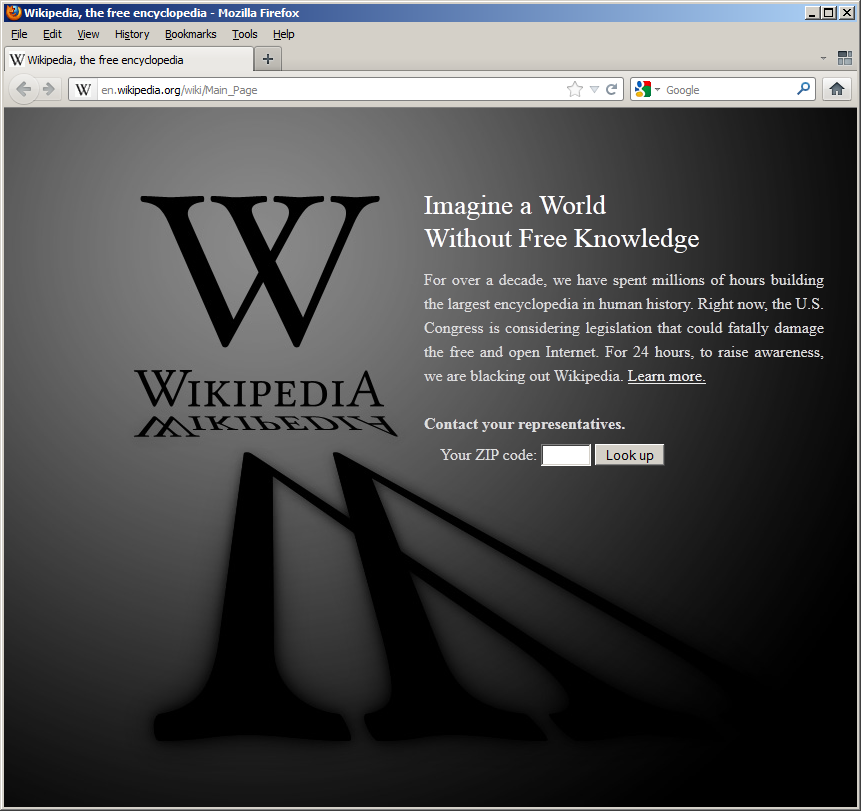This screenshot has width=861, height=811.
Task: Click the large Wikipedia W logo
Action: 260,271
